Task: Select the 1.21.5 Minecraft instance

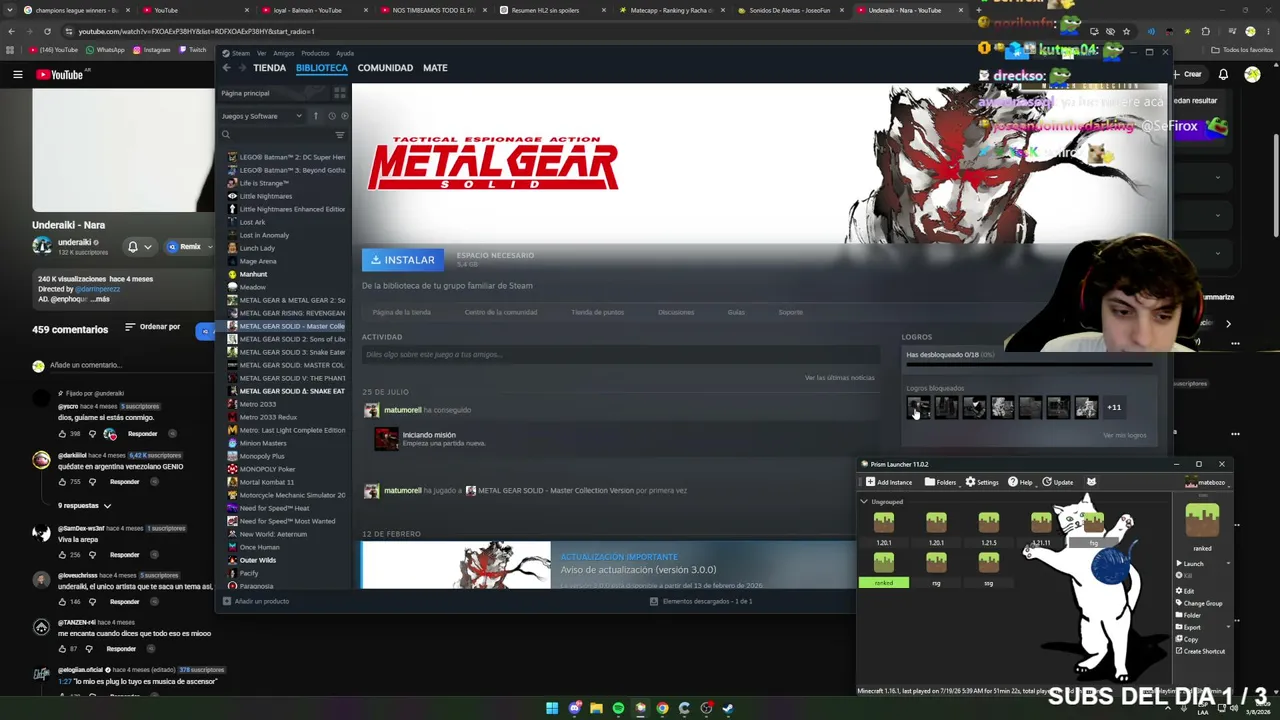Action: click(x=988, y=529)
